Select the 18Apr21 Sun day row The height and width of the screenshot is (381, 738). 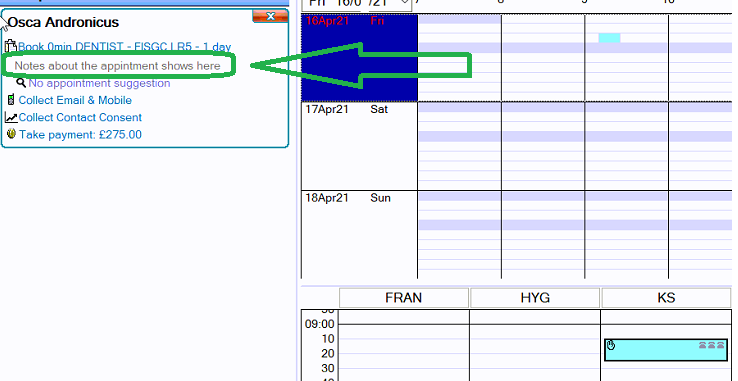(360, 235)
